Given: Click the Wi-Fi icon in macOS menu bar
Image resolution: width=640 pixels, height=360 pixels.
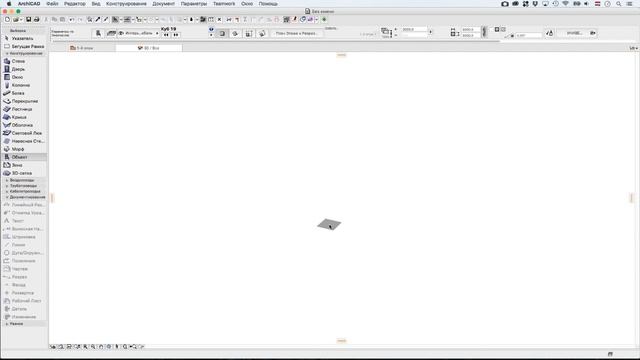Looking at the screenshot, I should pyautogui.click(x=565, y=4).
